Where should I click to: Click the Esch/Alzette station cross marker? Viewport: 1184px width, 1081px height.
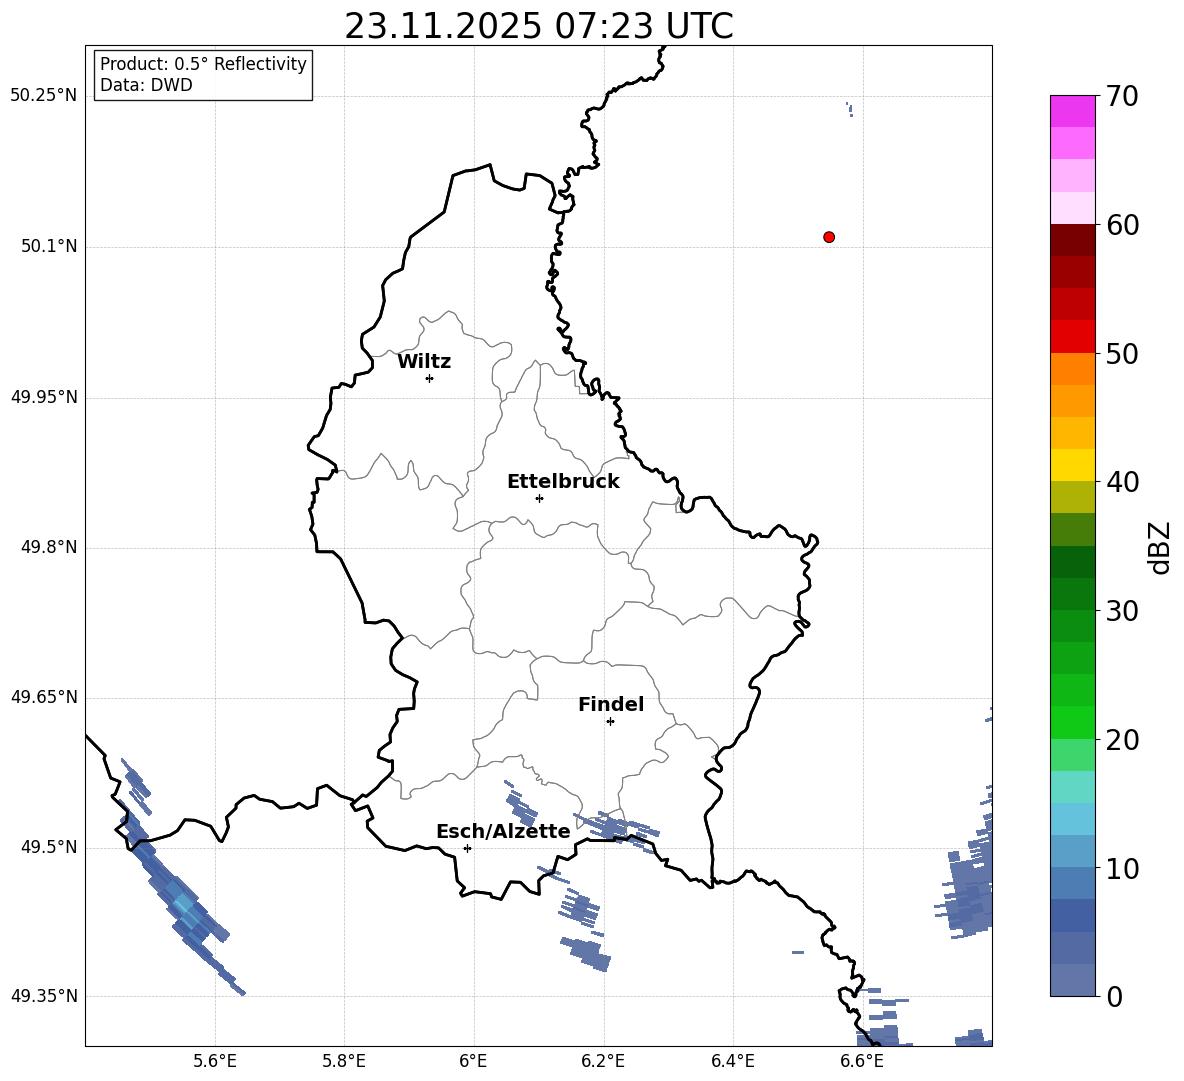[x=467, y=848]
